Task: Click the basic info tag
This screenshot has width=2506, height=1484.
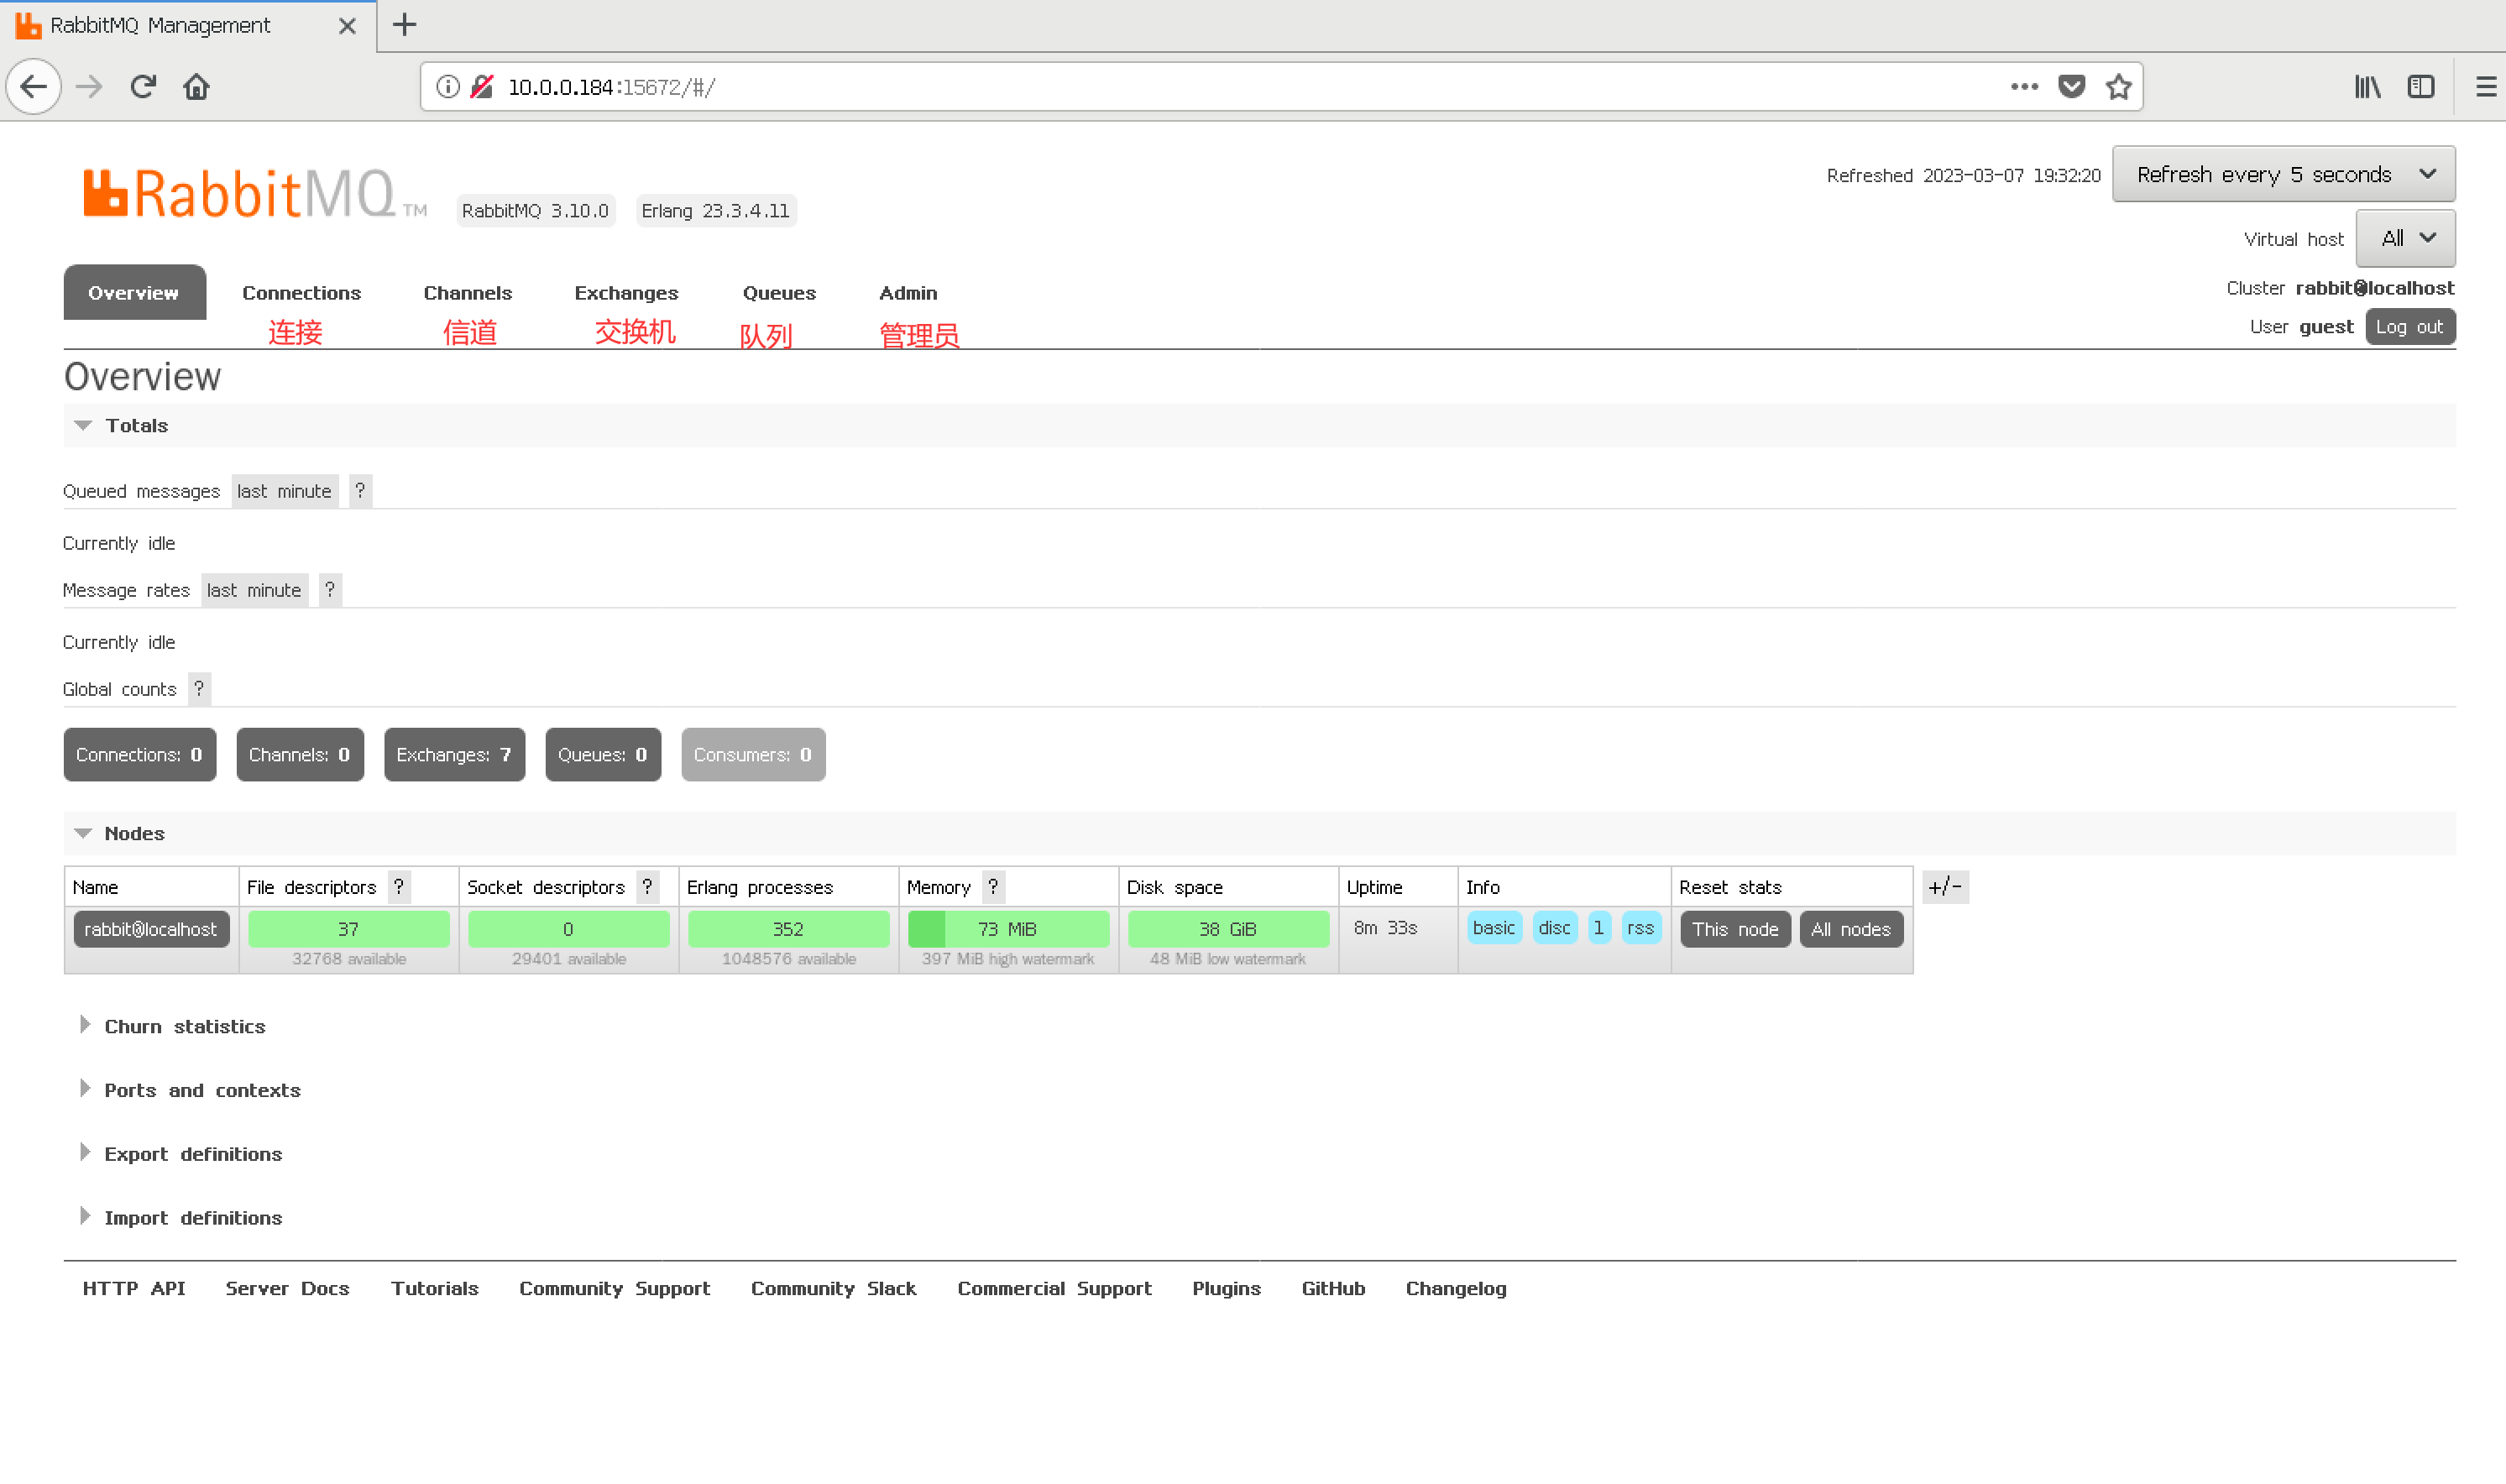Action: [1494, 928]
